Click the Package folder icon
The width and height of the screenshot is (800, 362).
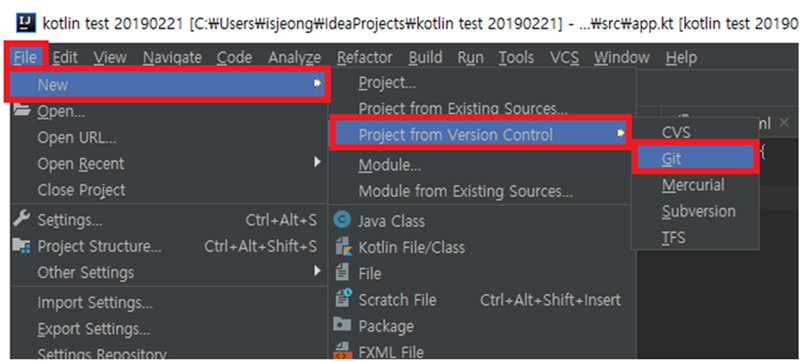[x=342, y=325]
